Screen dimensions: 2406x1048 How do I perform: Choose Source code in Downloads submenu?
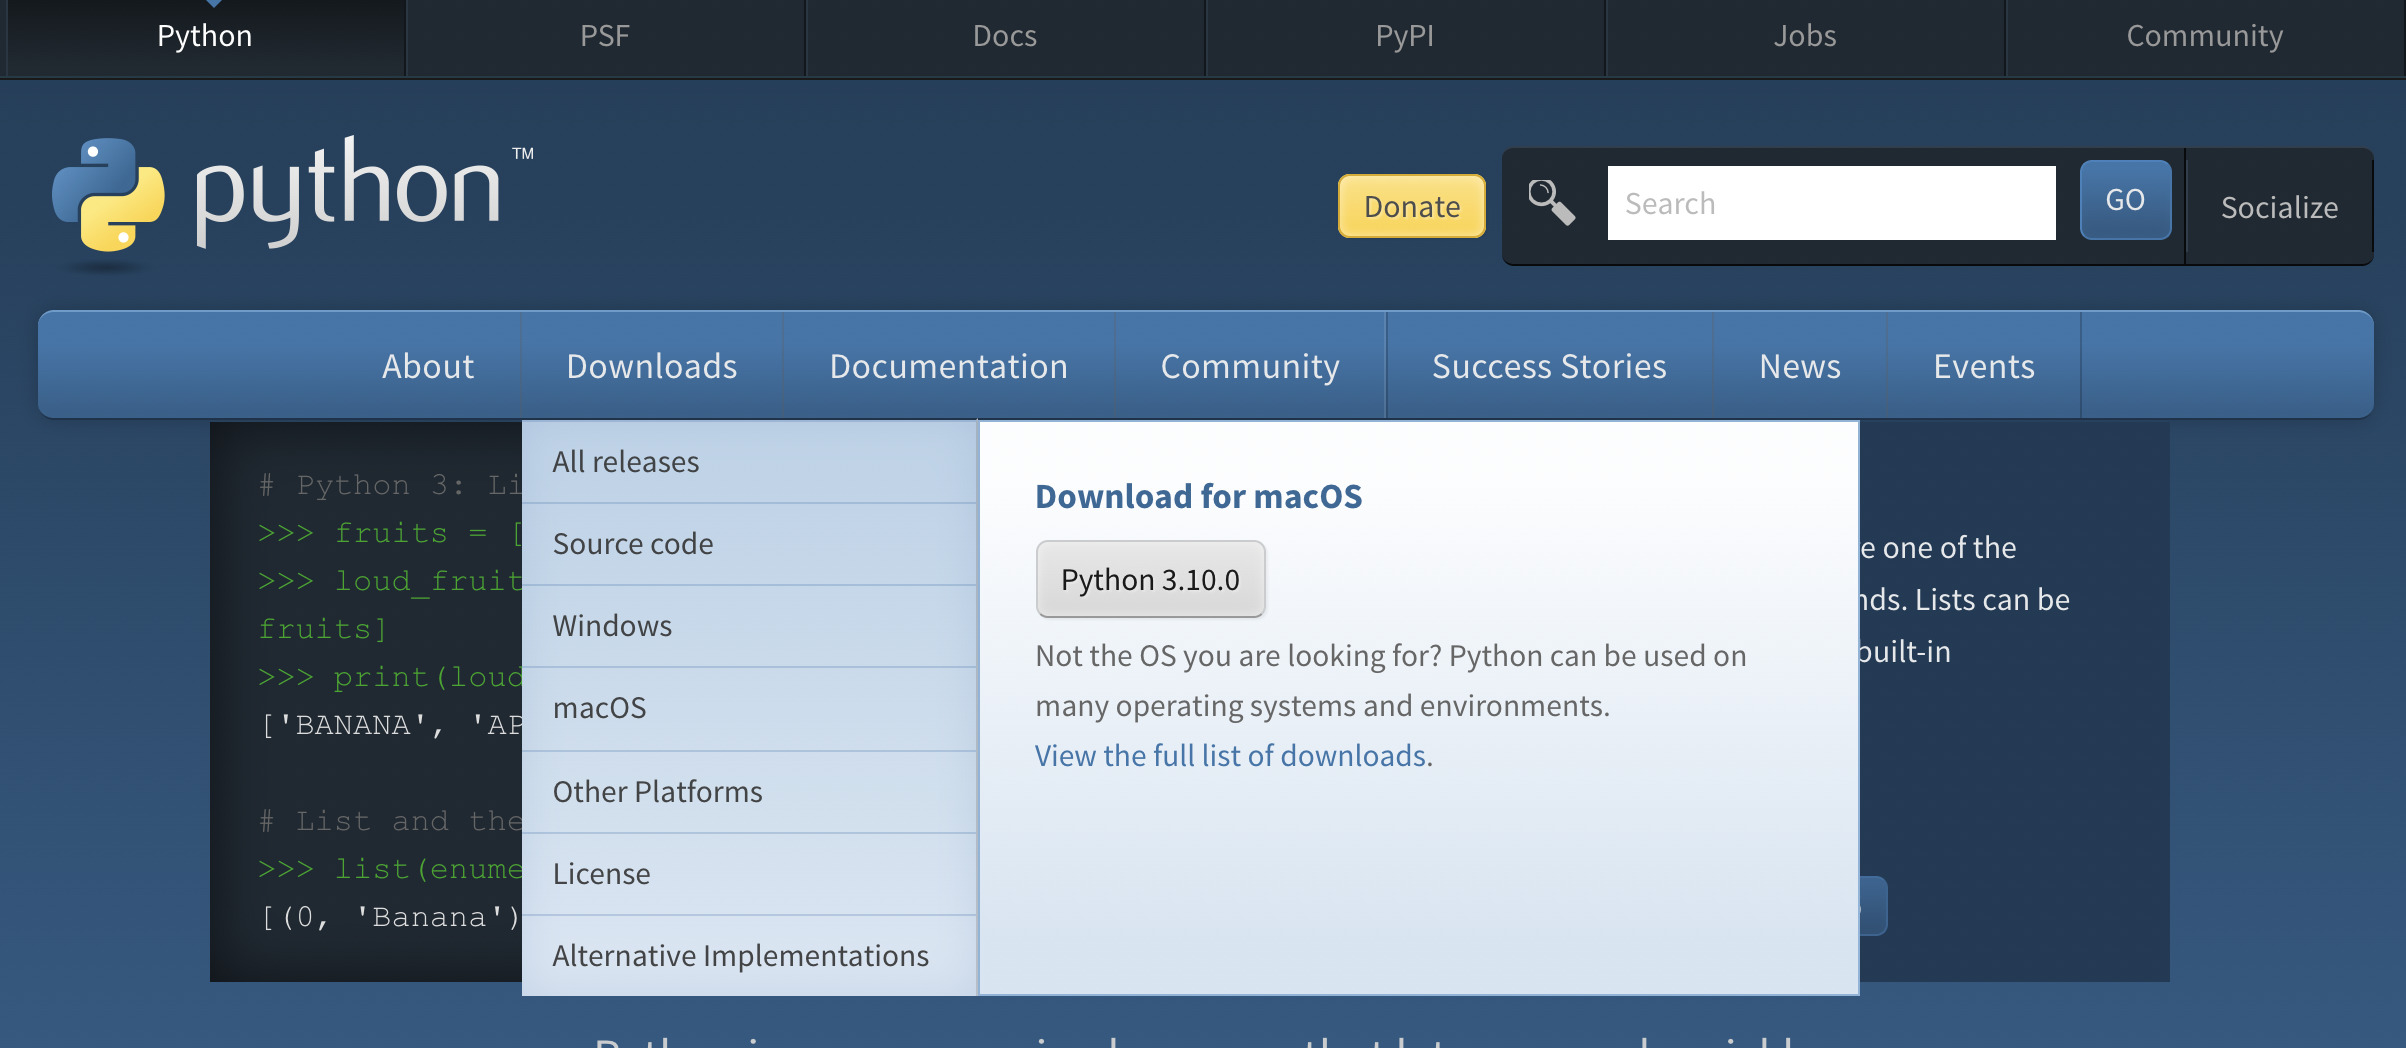pos(633,544)
